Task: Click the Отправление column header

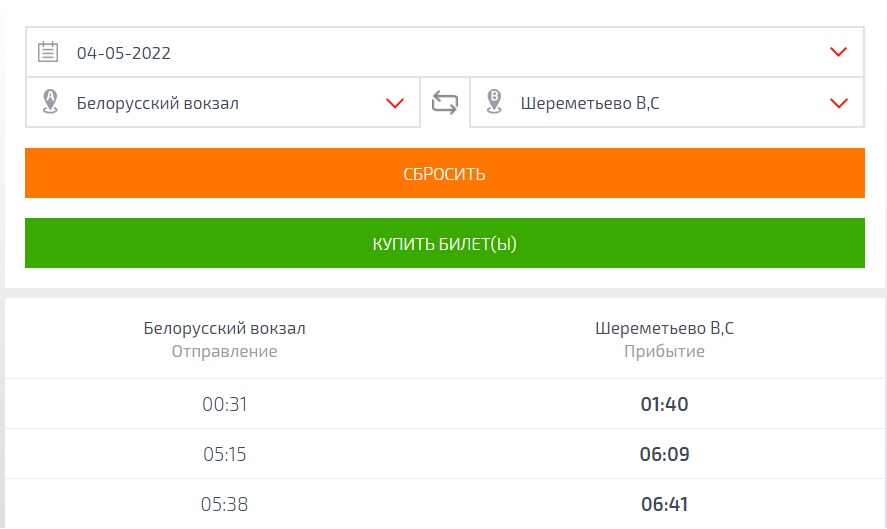Action: pos(225,352)
